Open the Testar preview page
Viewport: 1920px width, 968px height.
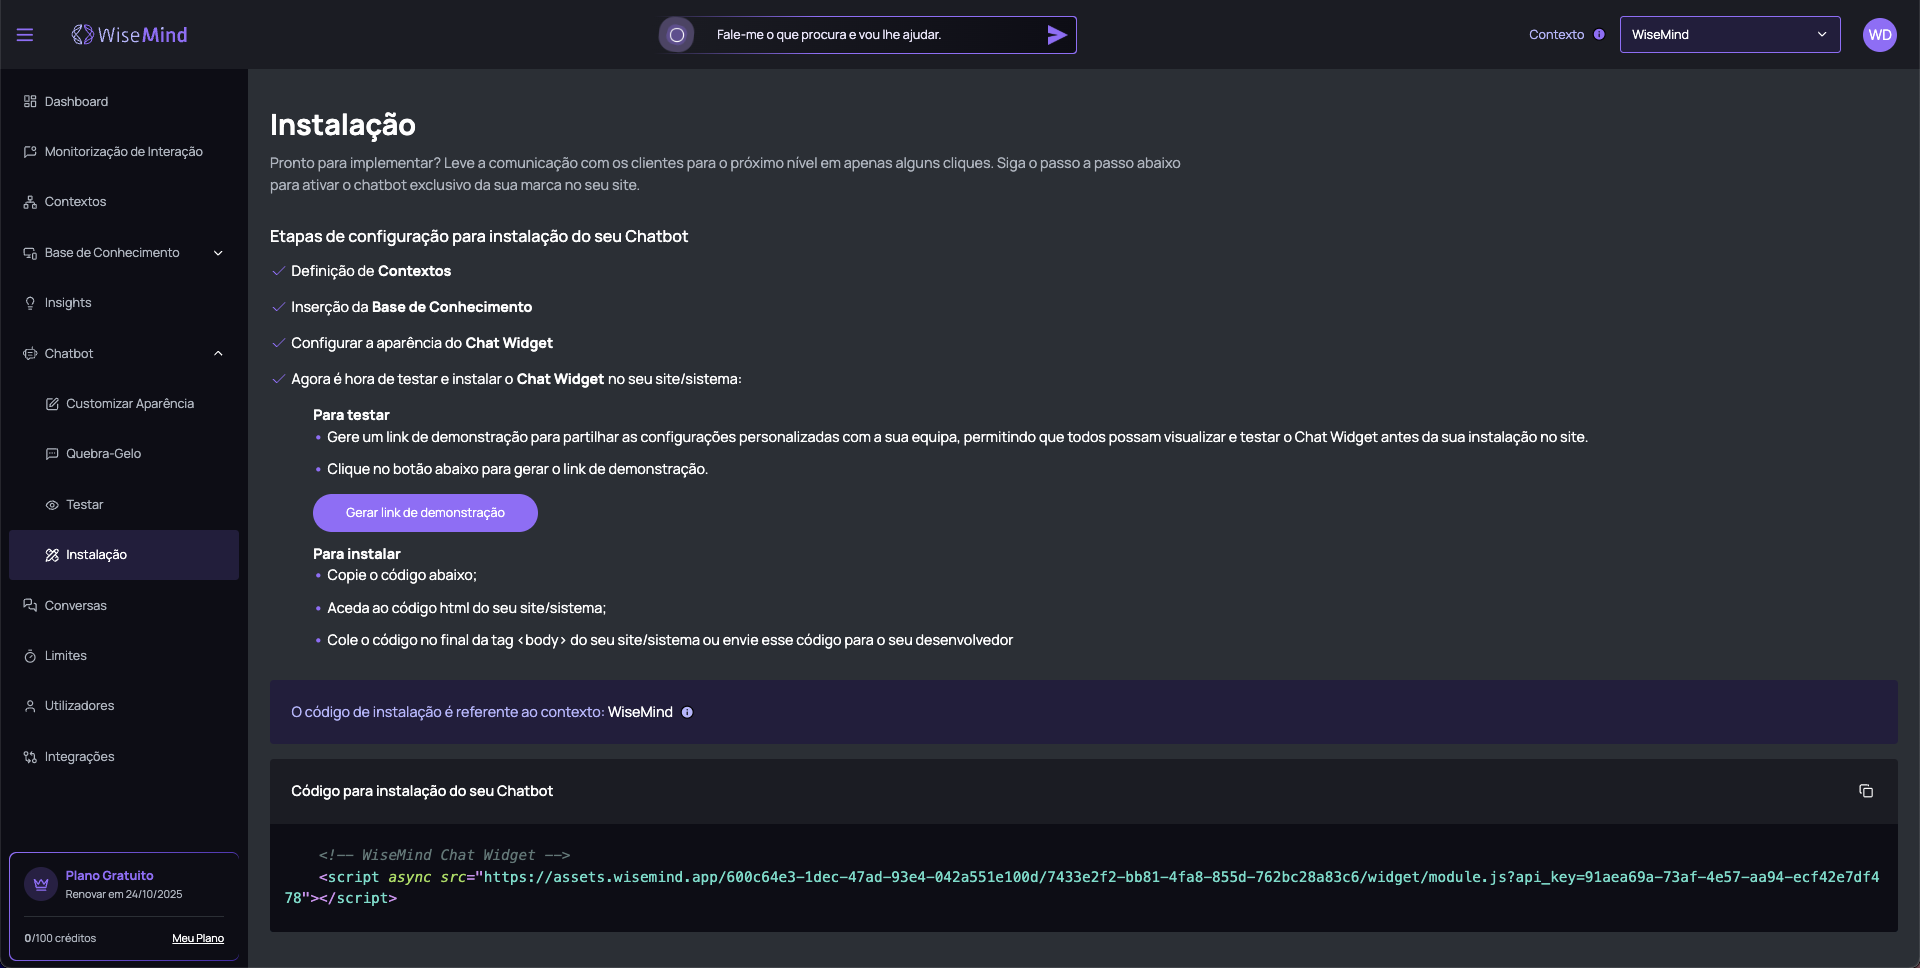pos(84,505)
